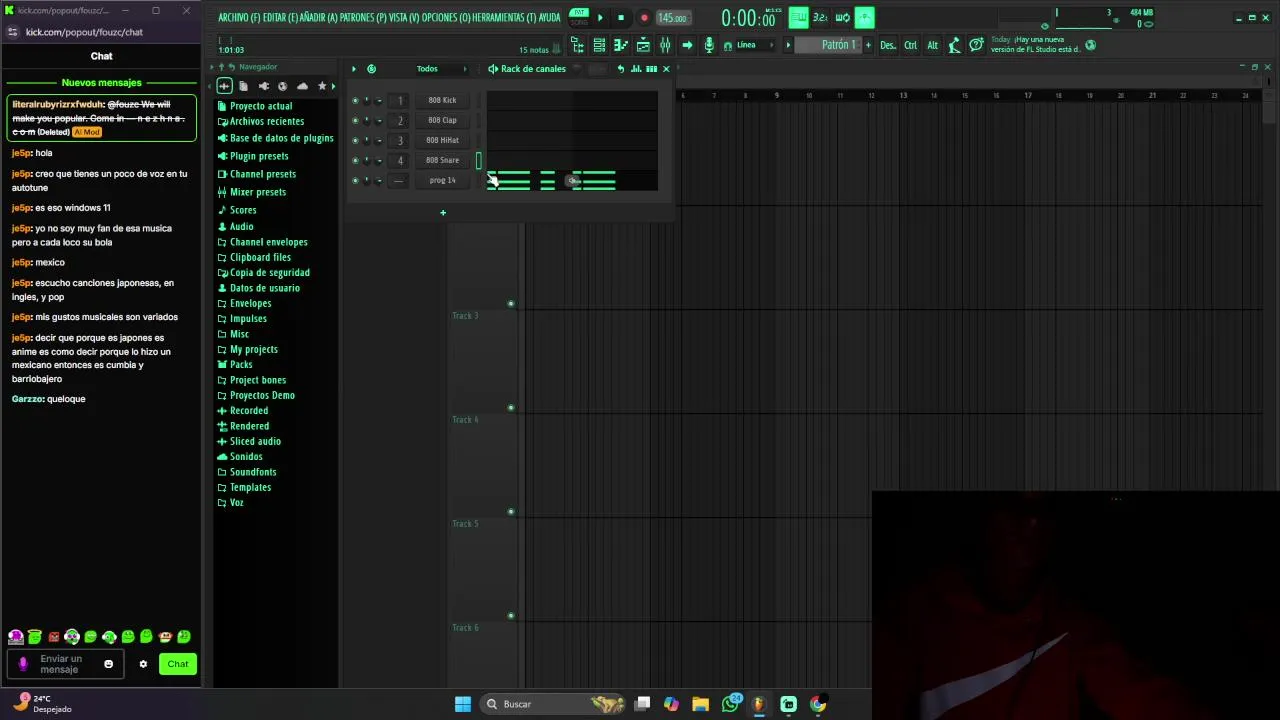Image resolution: width=1280 pixels, height=720 pixels.
Task: Open OPCIONES (O) menu
Action: (x=446, y=18)
